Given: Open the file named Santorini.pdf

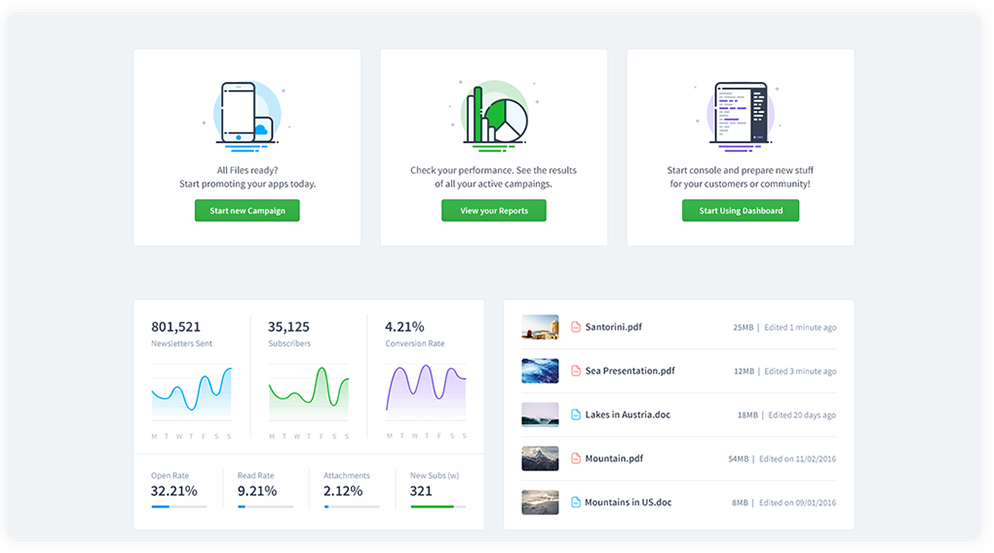Looking at the screenshot, I should 614,327.
